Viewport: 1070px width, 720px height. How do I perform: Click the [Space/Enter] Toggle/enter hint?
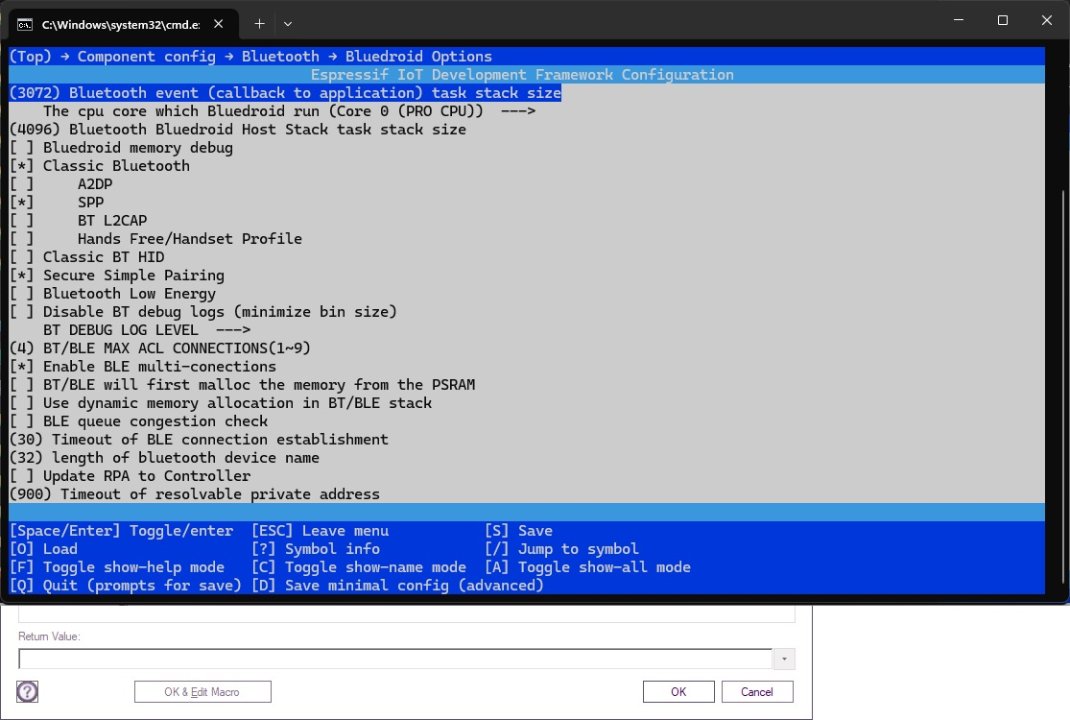[x=121, y=531]
